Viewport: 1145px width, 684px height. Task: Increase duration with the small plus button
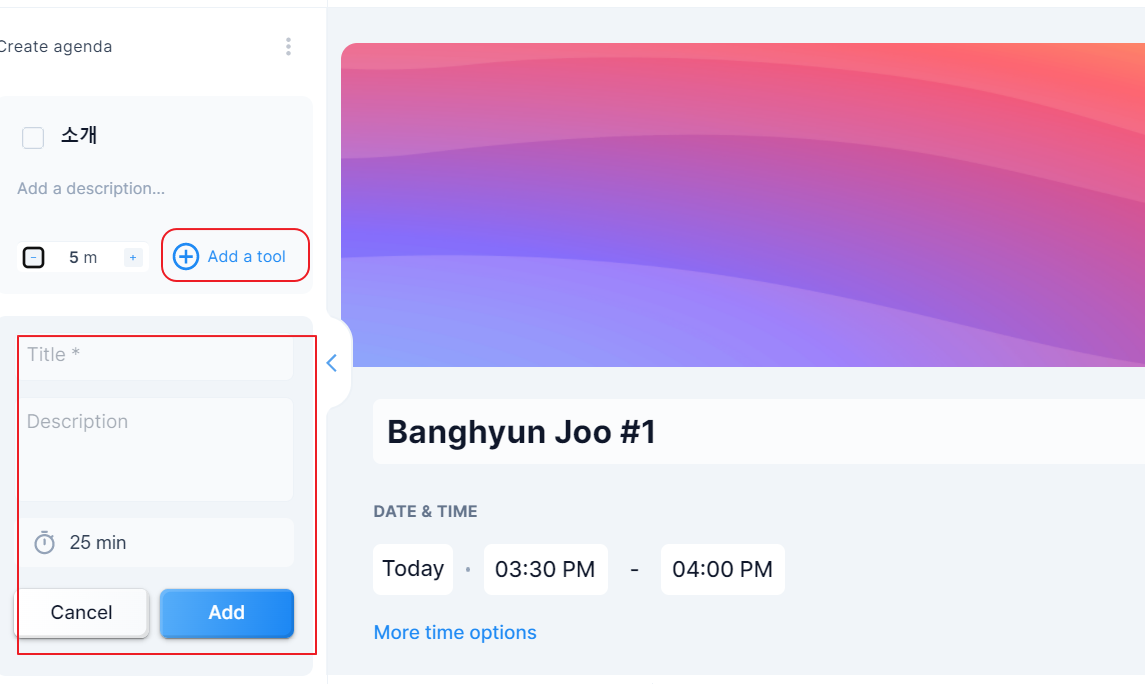tap(133, 258)
